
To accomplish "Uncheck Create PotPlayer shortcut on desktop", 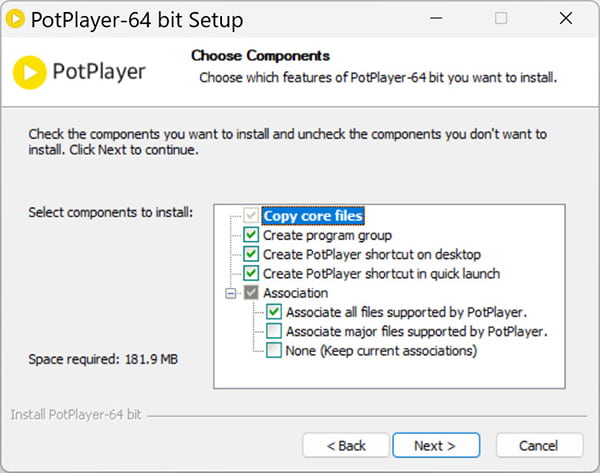I will (x=251, y=254).
